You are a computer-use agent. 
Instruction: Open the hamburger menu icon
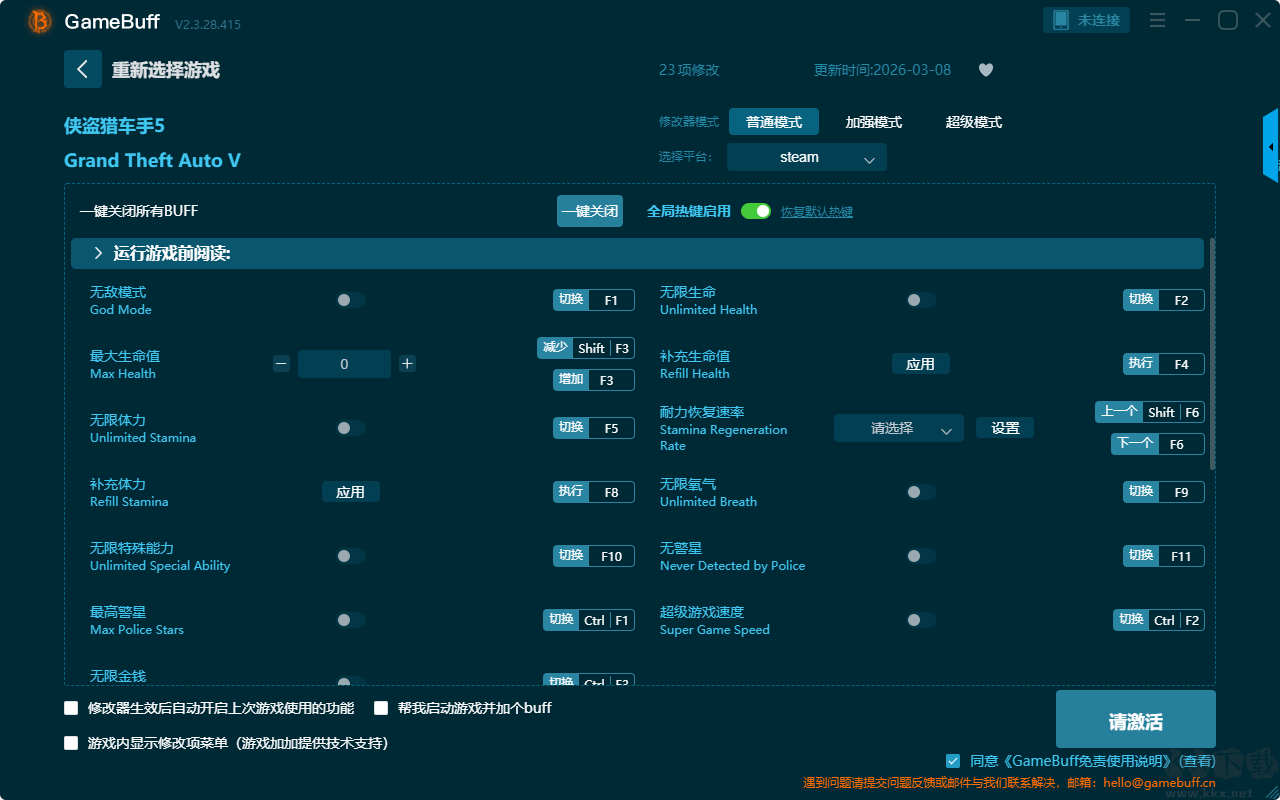click(x=1157, y=20)
